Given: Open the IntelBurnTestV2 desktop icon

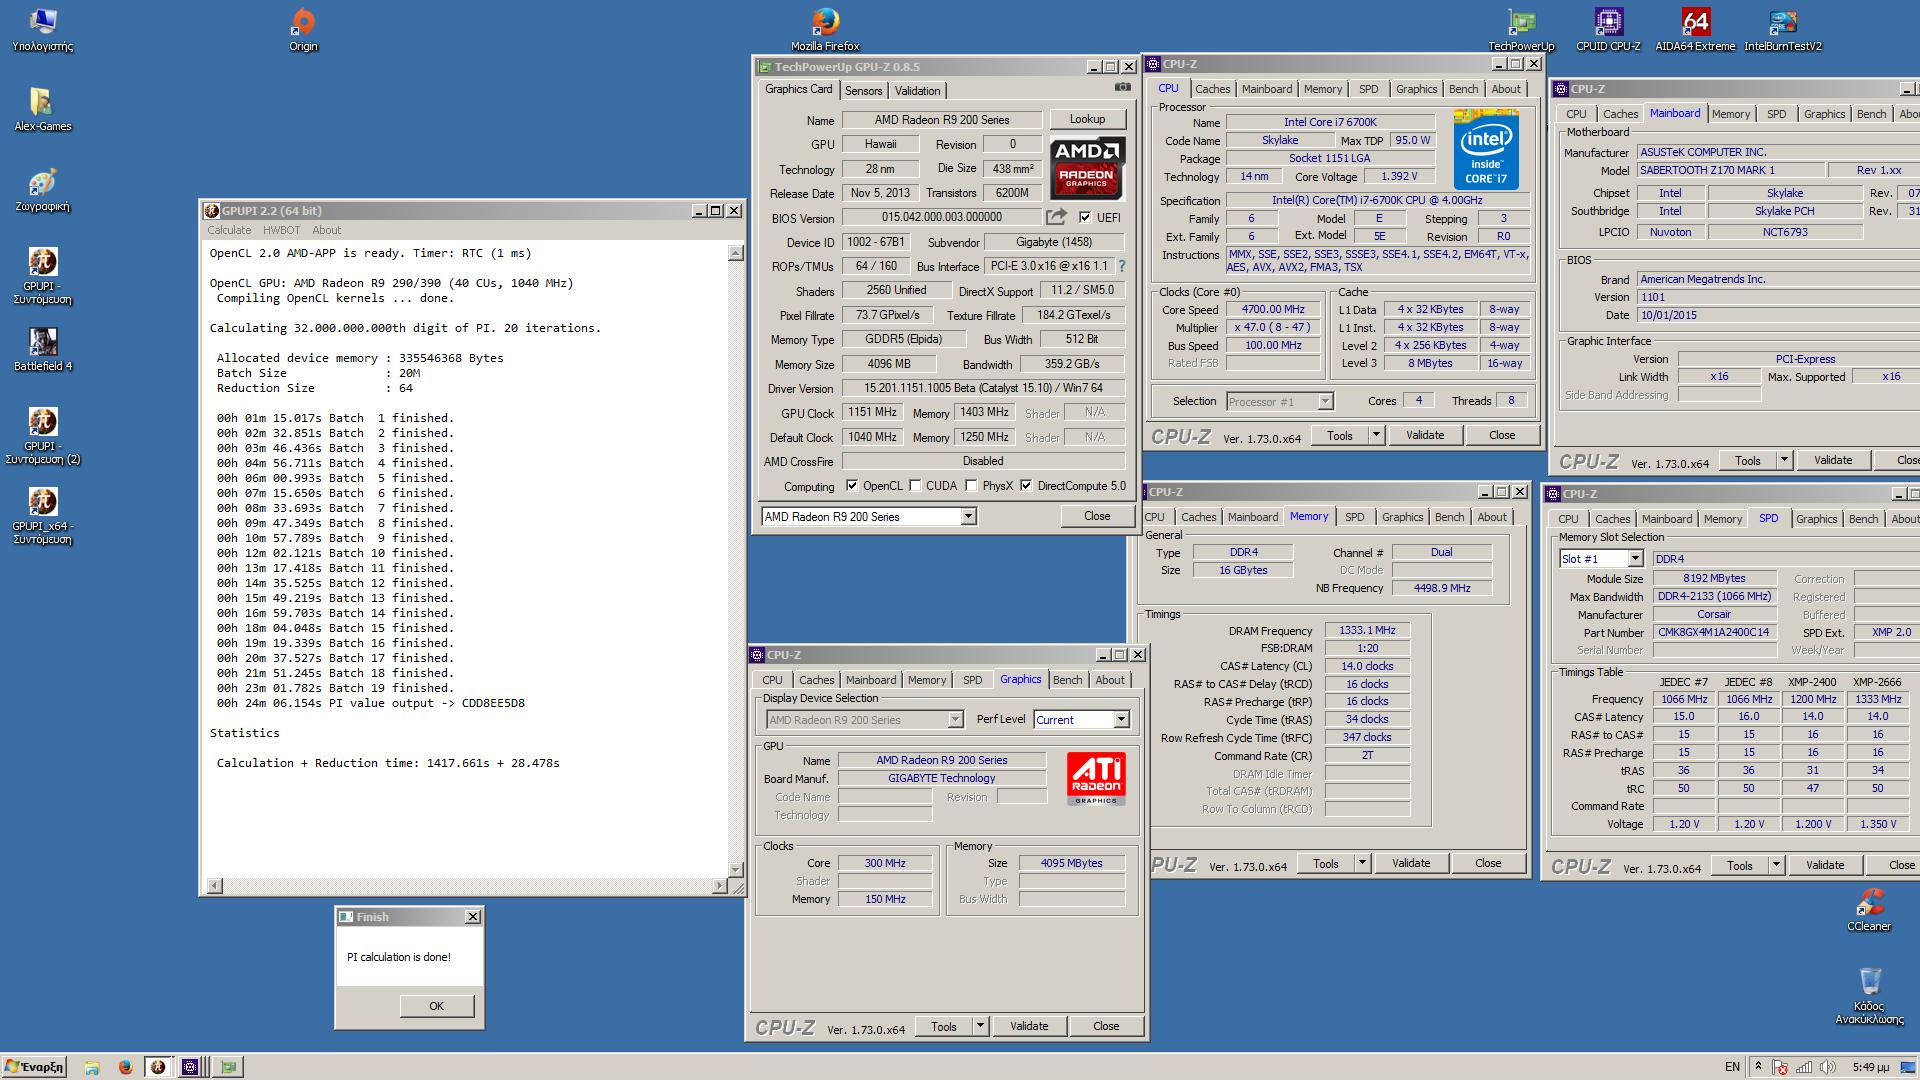Looking at the screenshot, I should tap(1783, 28).
